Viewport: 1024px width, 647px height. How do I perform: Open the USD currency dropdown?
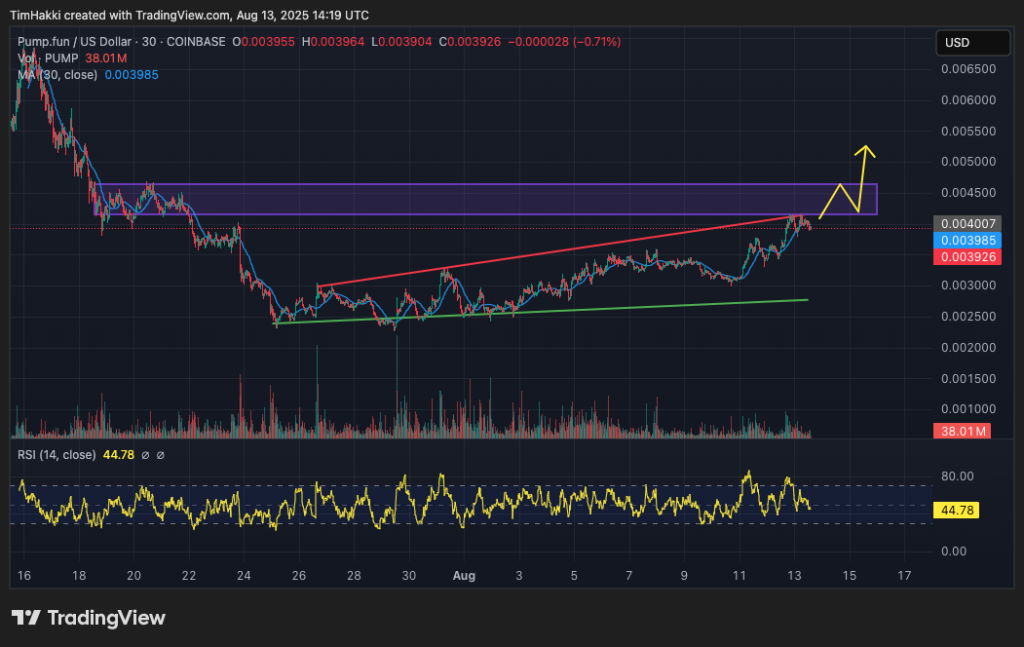coord(975,42)
